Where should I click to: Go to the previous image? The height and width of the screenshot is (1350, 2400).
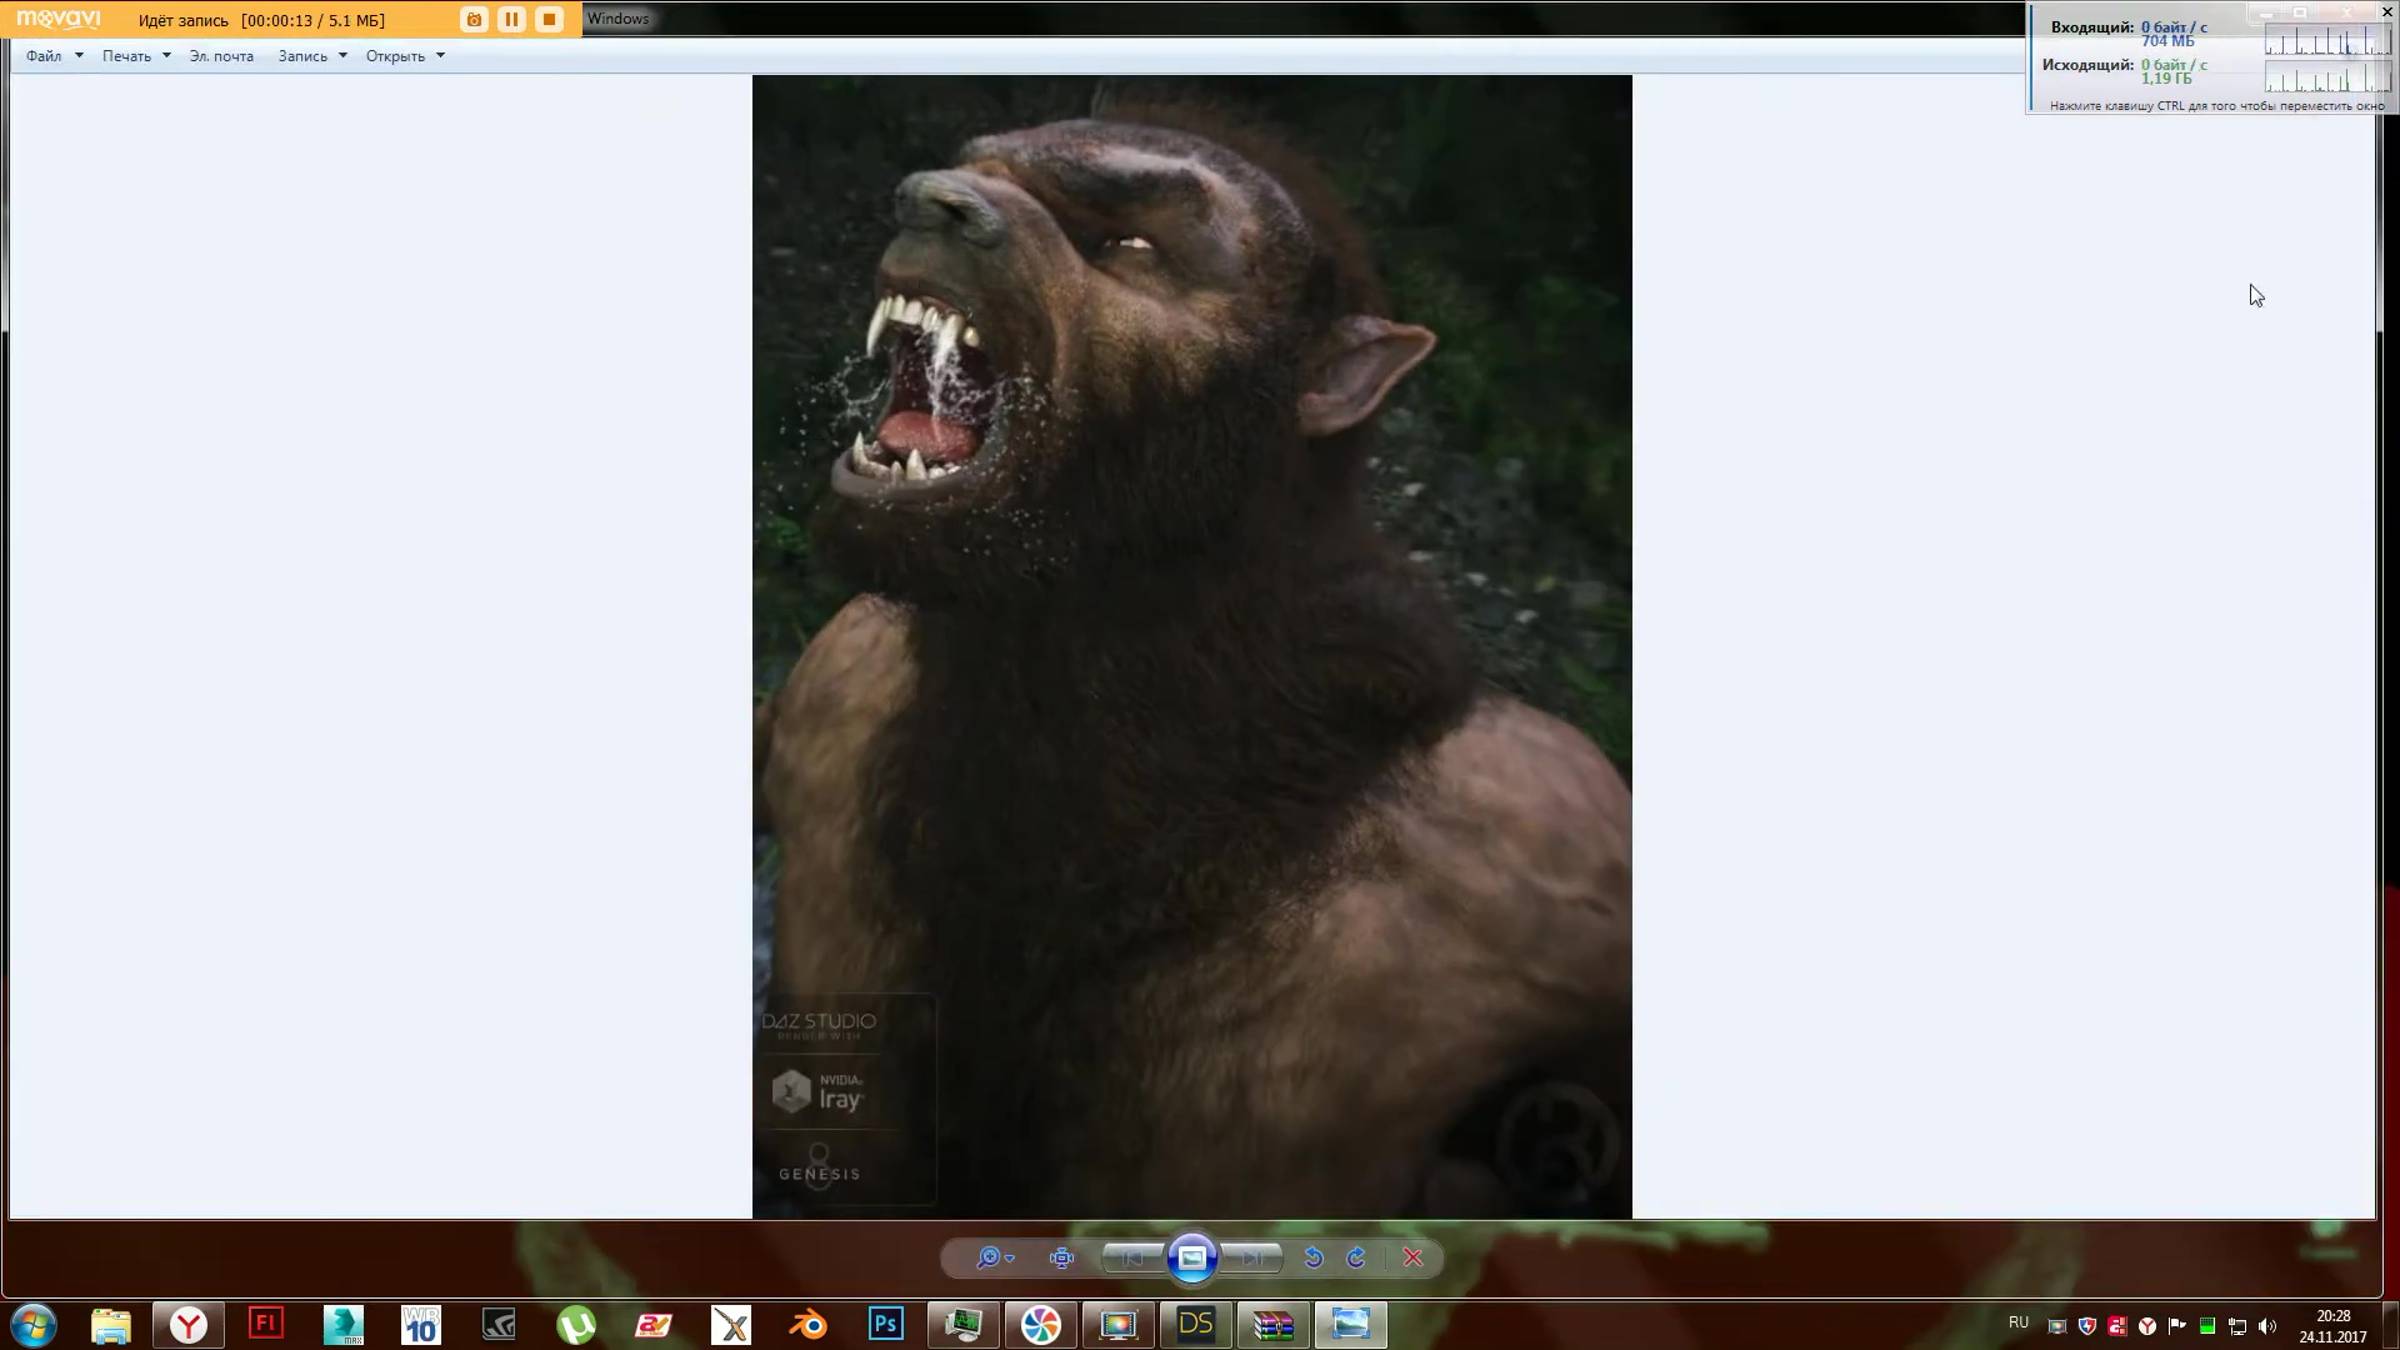tap(1133, 1257)
